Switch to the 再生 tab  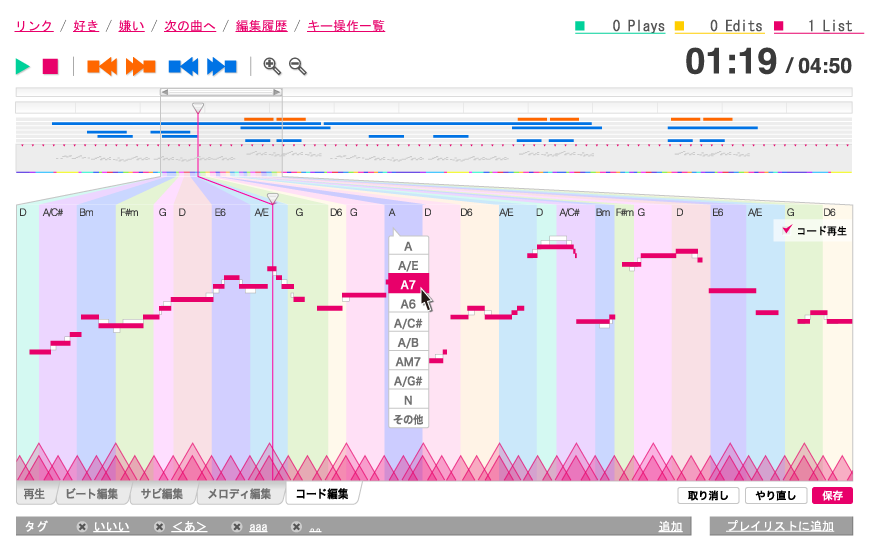(34, 493)
